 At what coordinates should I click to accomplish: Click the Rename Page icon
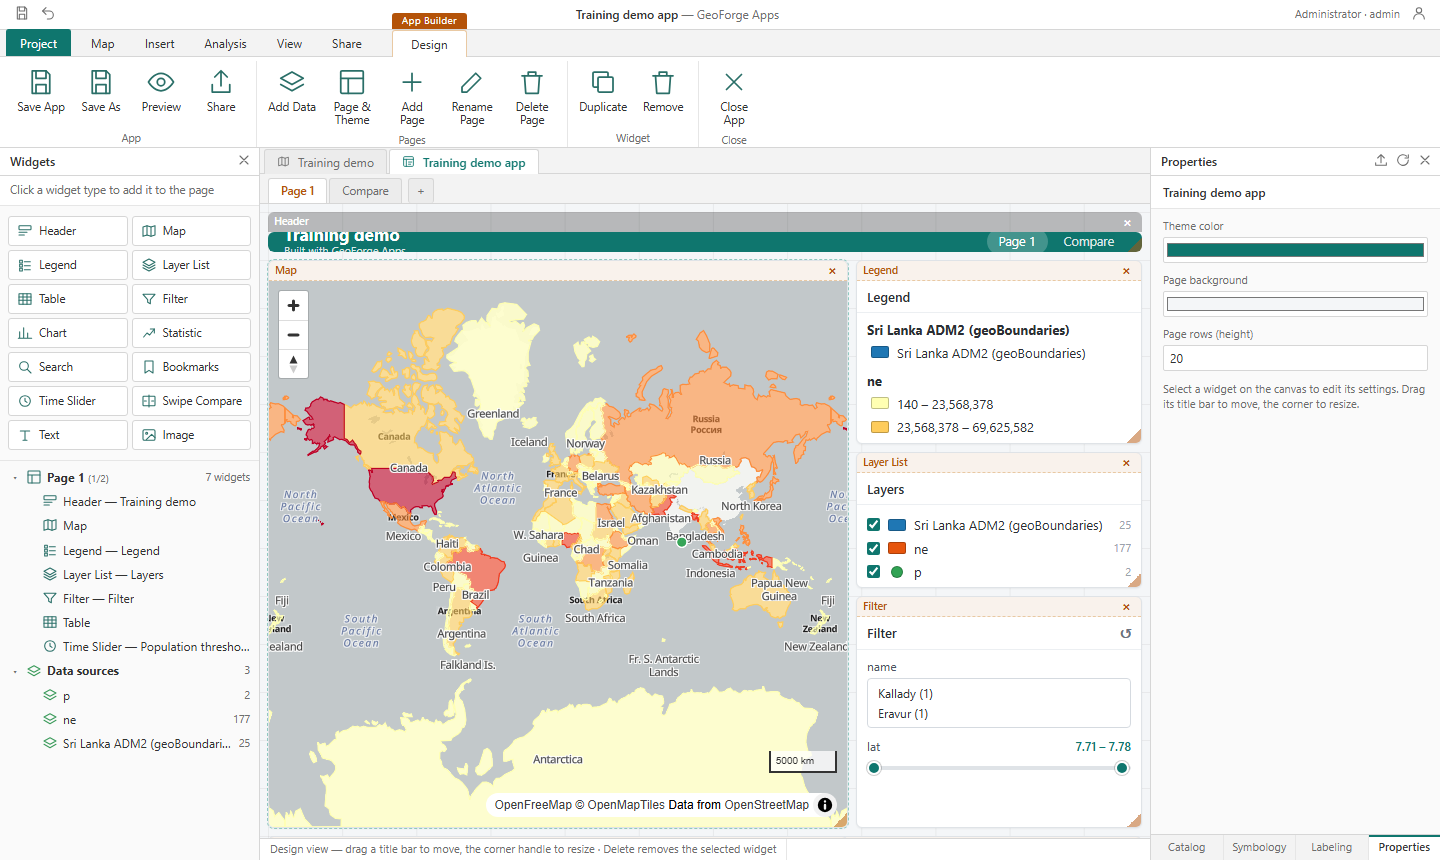pos(472,83)
